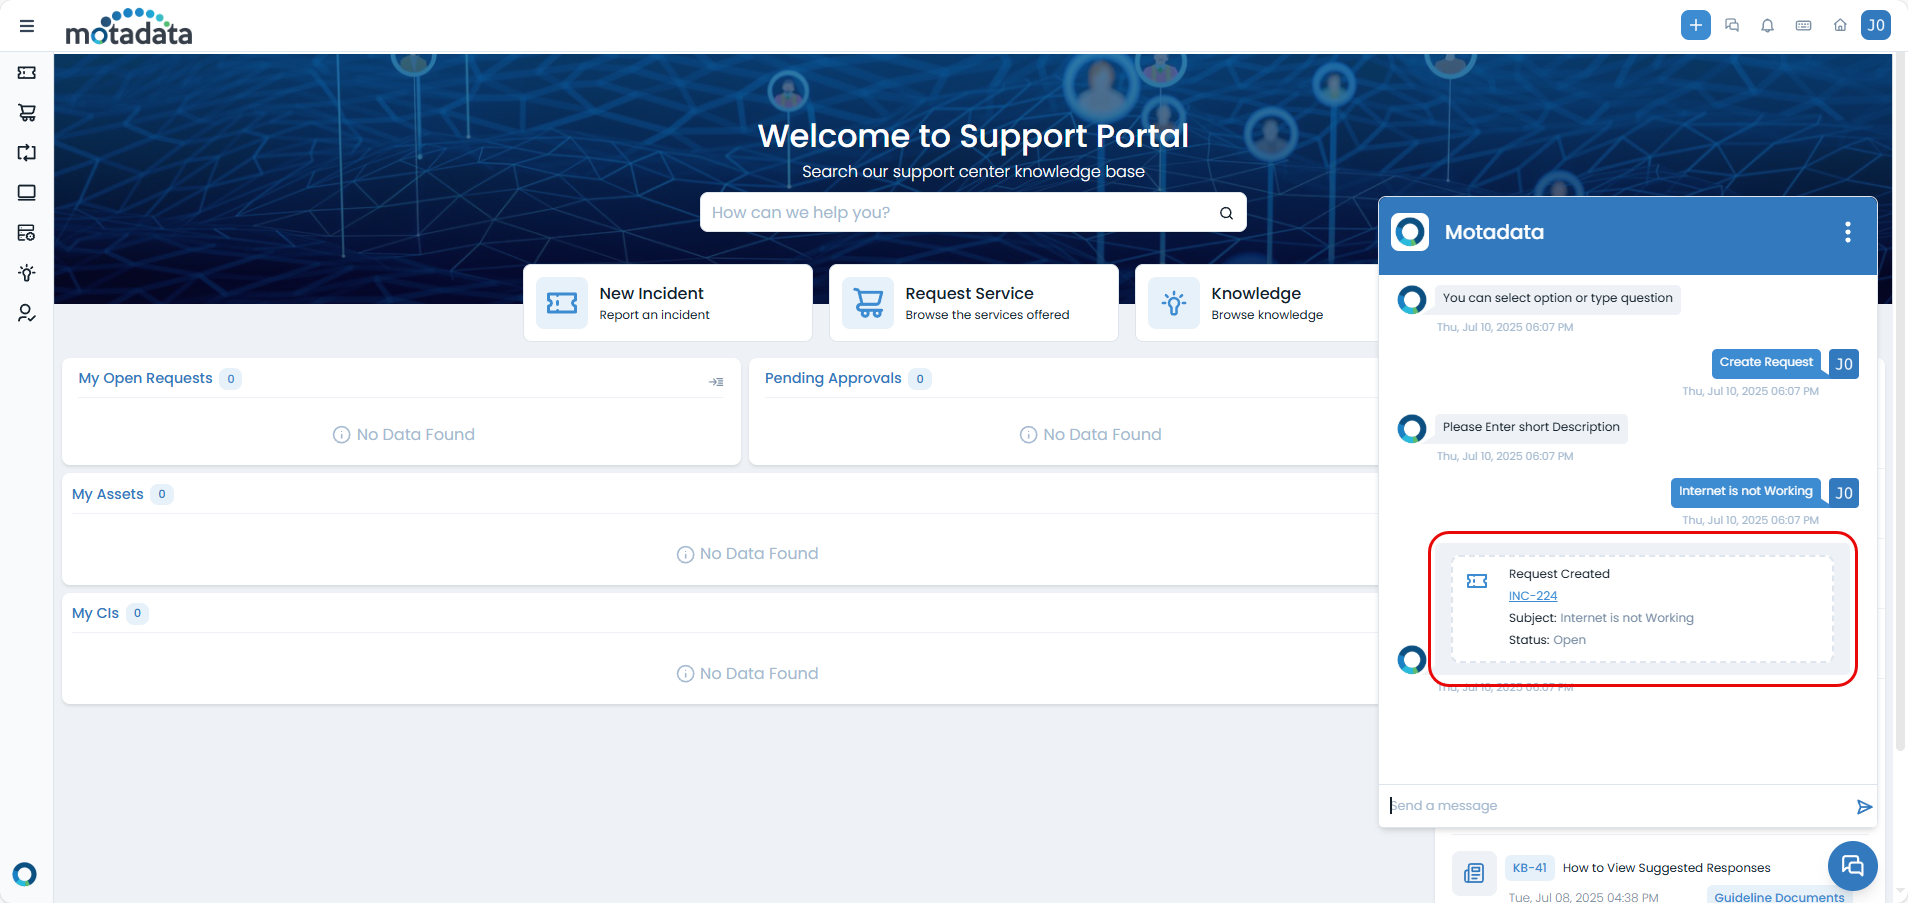1908x903 pixels.
Task: Toggle the floating chat bubble button
Action: 1852,866
